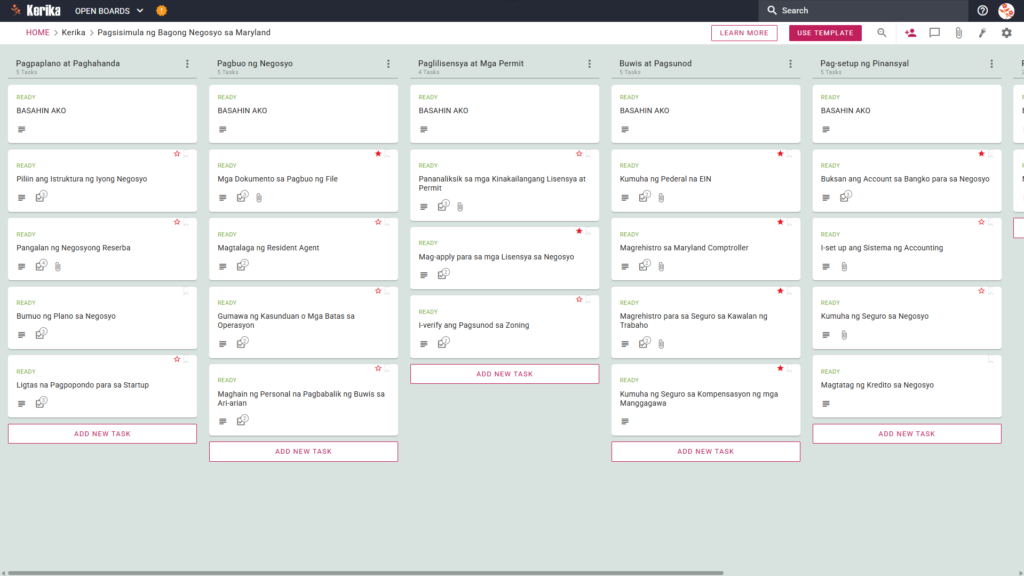
Task: Click the highlight tasks icon
Action: coord(982,33)
